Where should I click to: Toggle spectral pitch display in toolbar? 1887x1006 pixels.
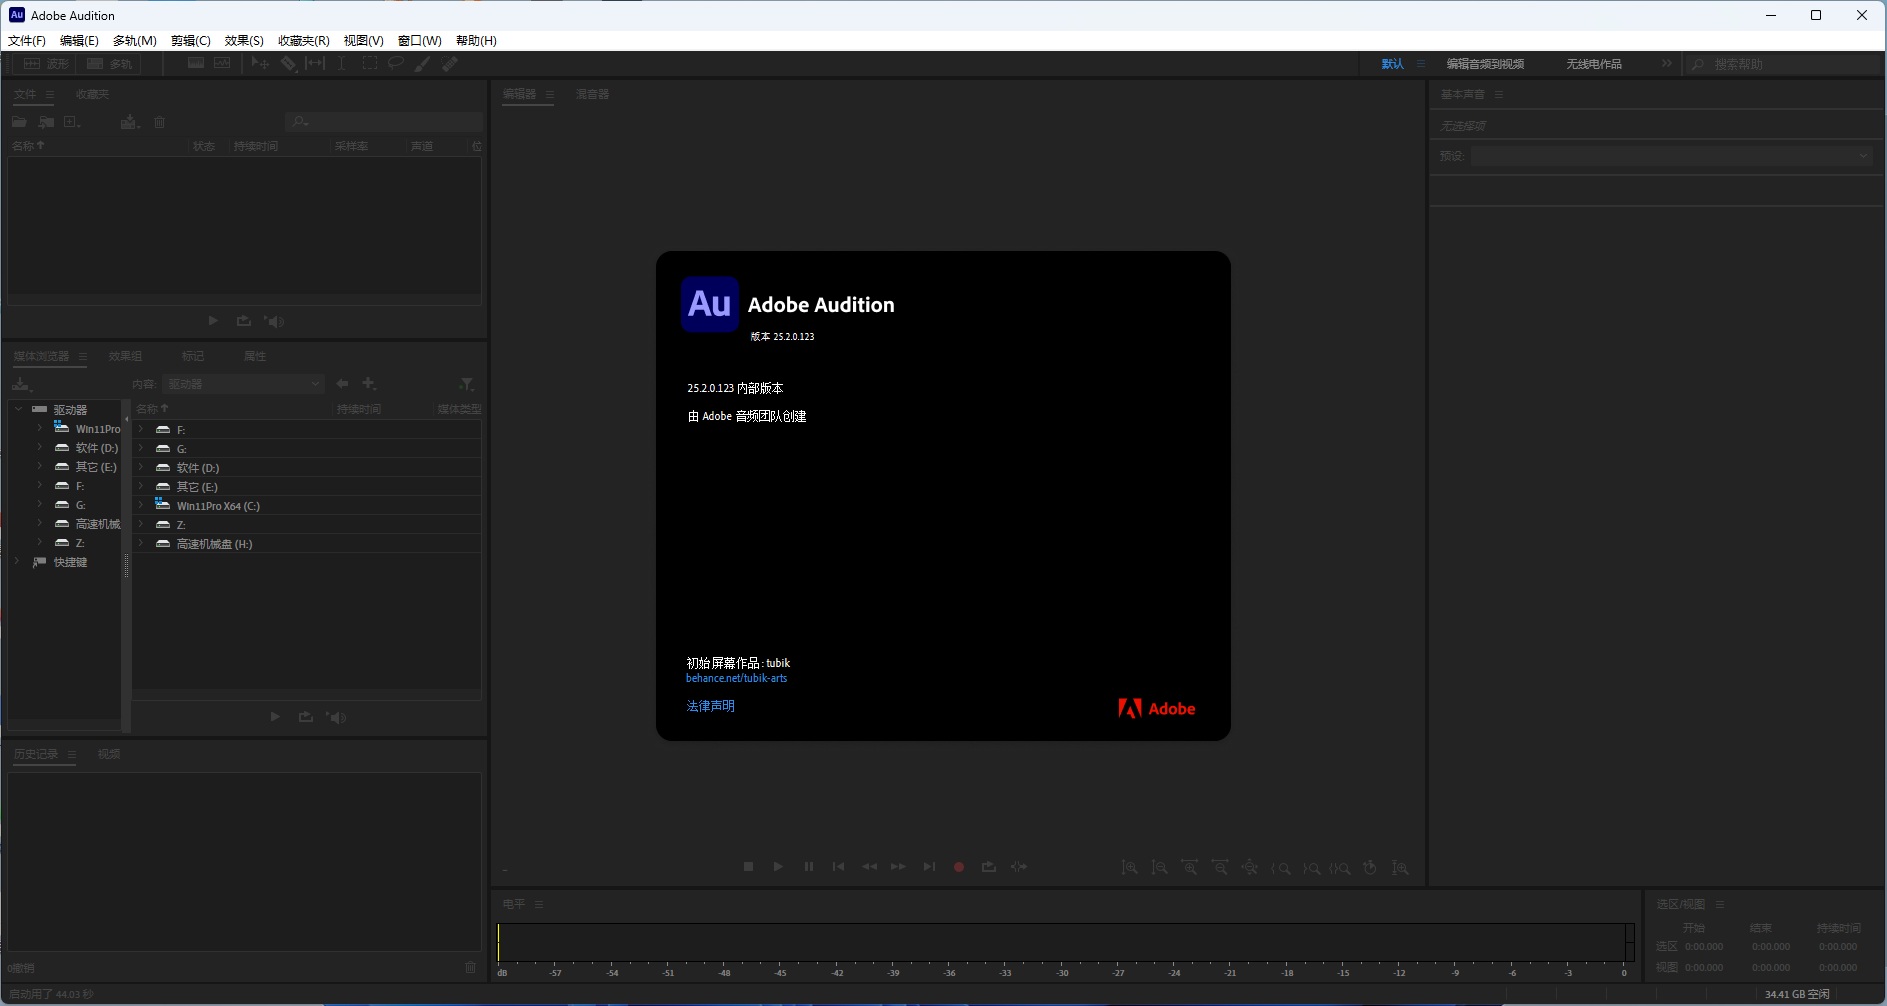[x=222, y=63]
